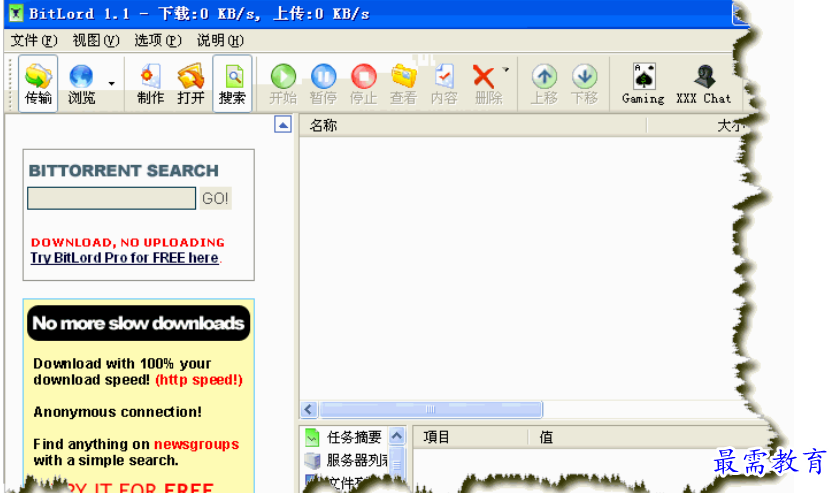The image size is (835, 493).
Task: Expand the dropdown arrow beside 浏览
Action: (111, 84)
